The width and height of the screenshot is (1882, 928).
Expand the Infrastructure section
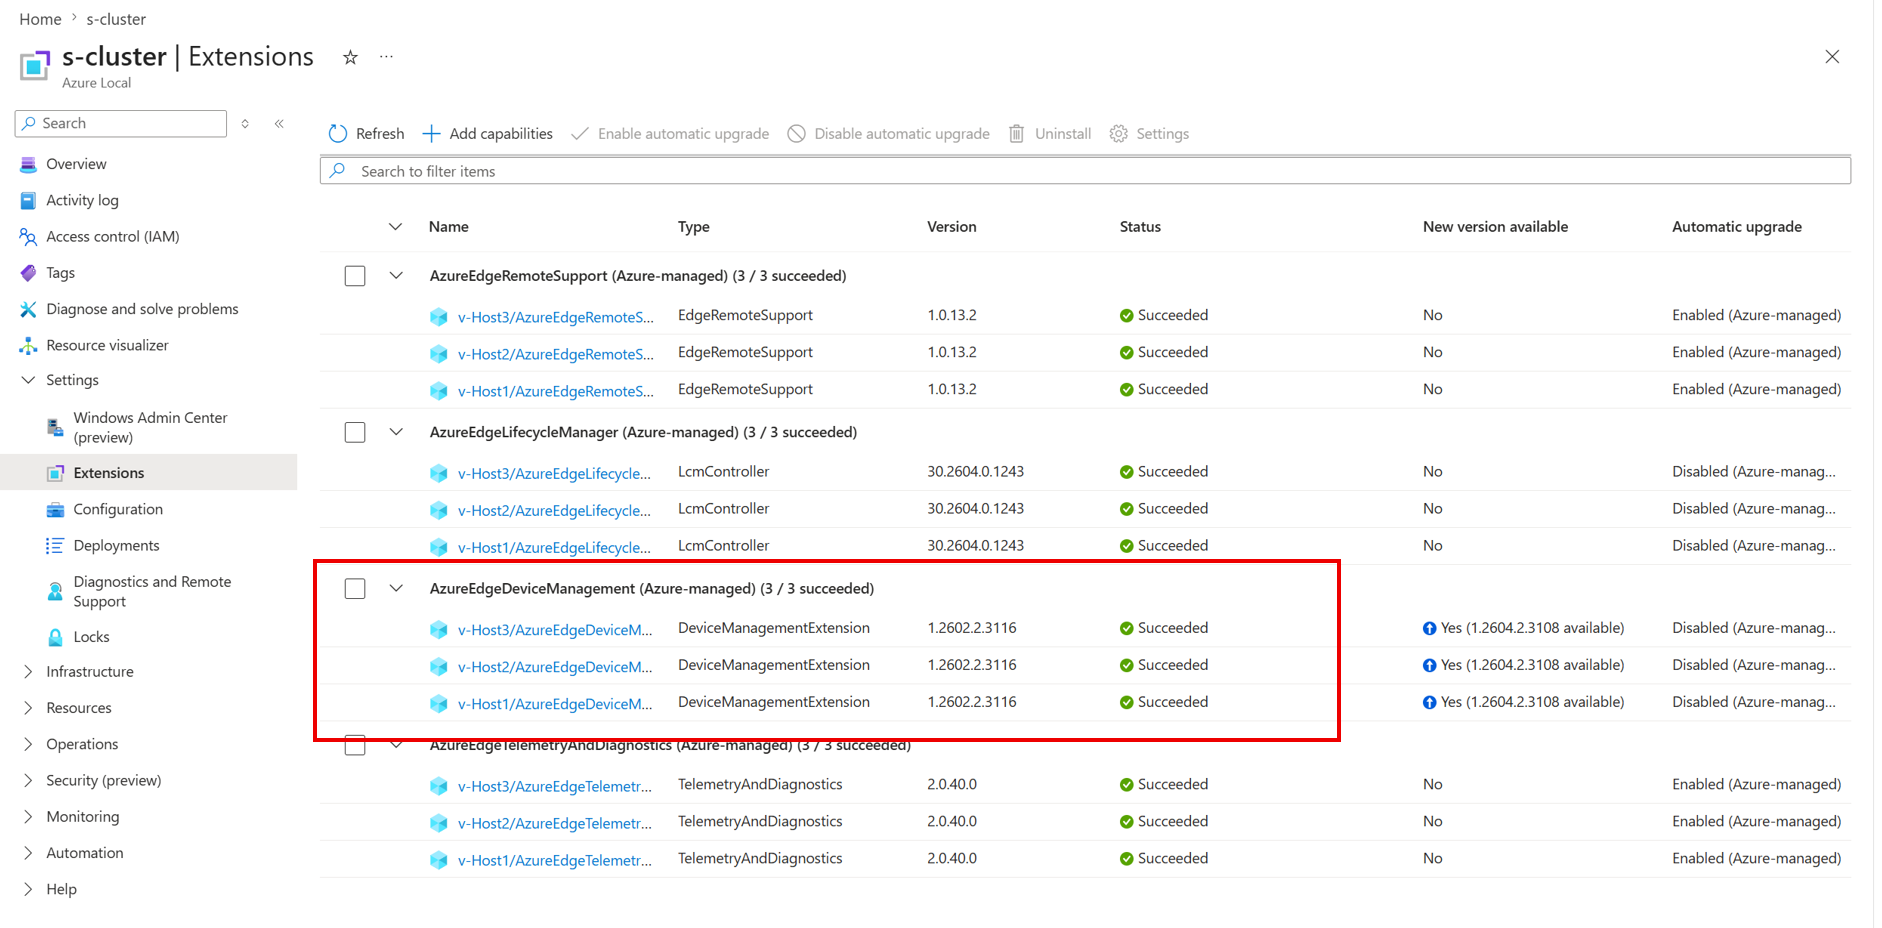[x=28, y=672]
